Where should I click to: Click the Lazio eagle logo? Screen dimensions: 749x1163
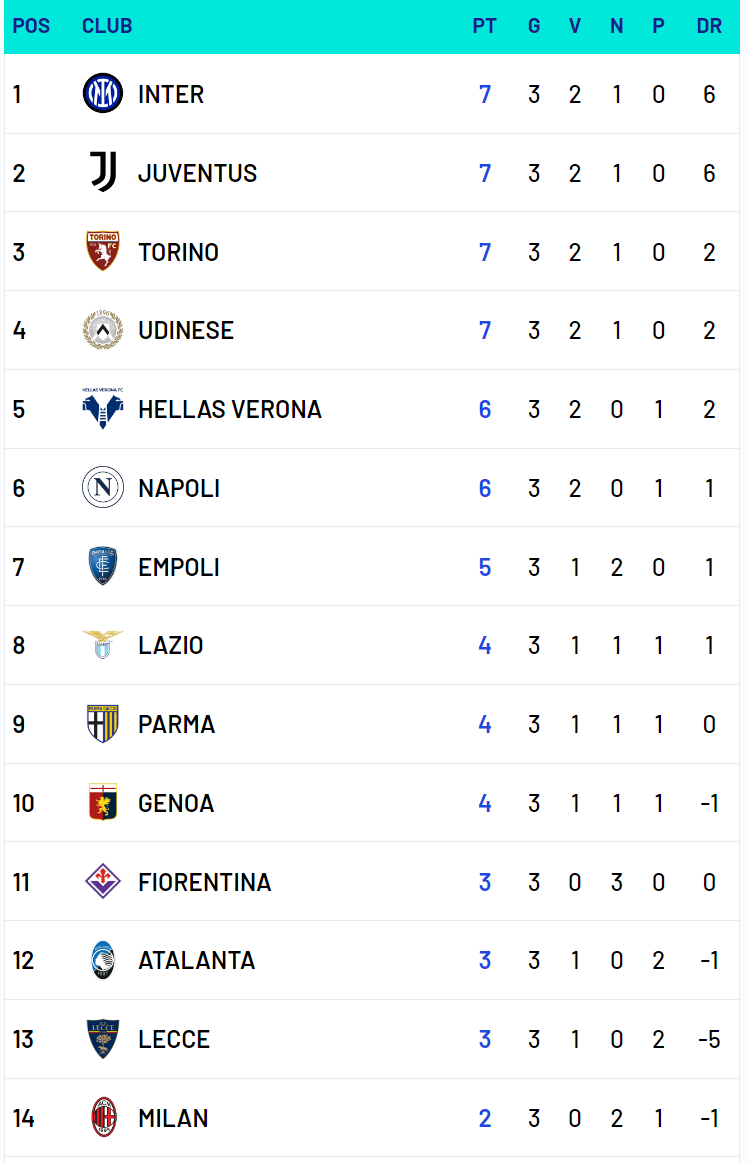click(x=102, y=645)
